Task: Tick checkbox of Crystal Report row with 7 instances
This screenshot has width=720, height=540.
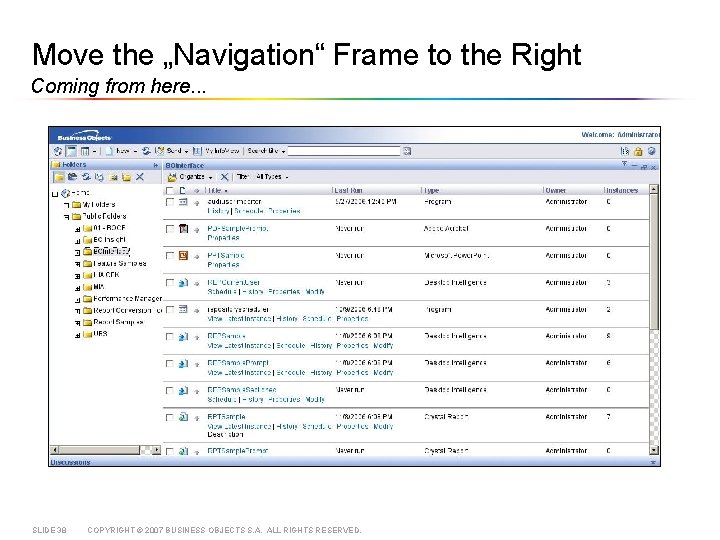Action: click(x=170, y=417)
